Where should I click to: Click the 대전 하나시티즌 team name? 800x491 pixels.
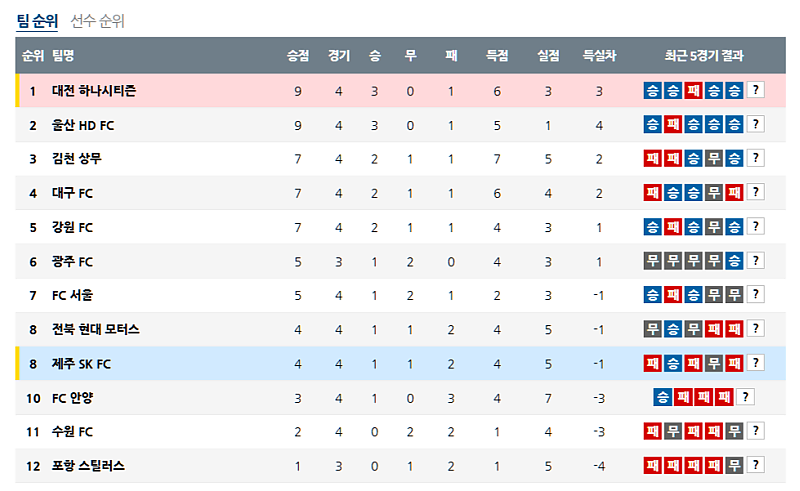(94, 91)
